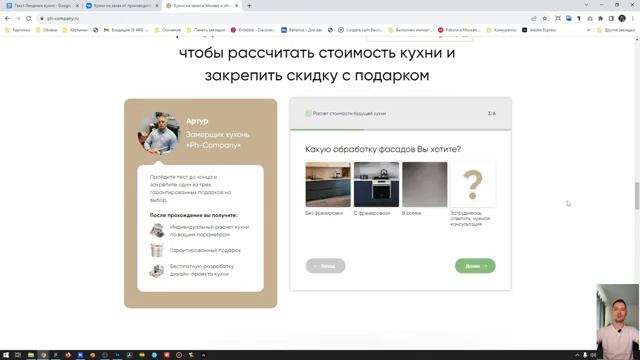This screenshot has height=360, width=640.
Task: Click Artur's profile photo
Action: click(x=158, y=133)
